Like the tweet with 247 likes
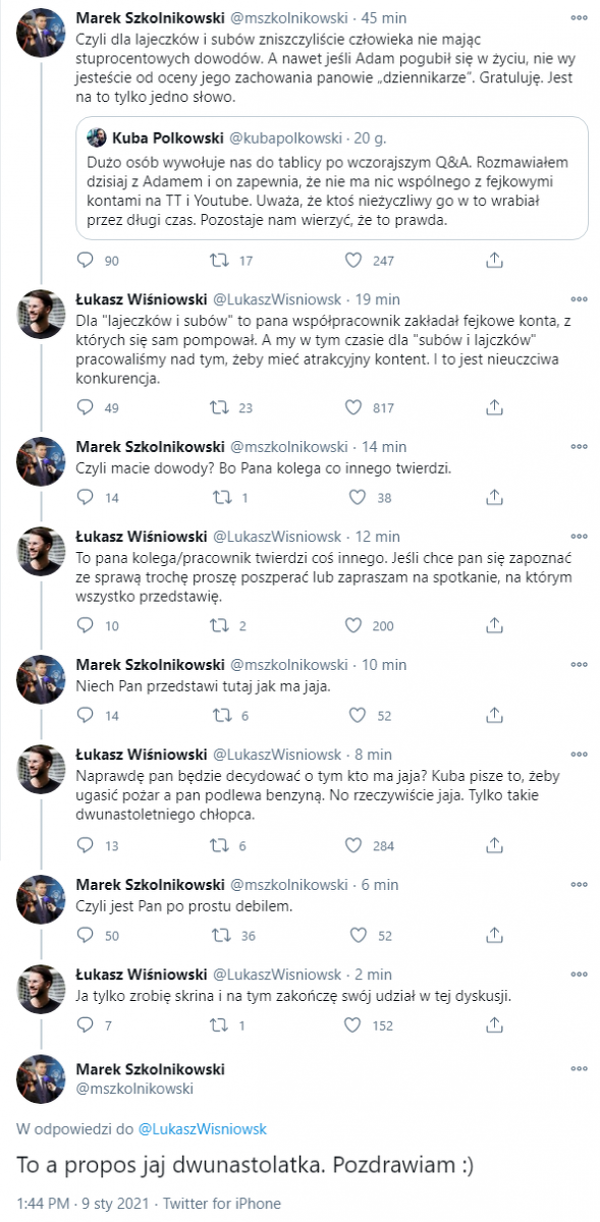The height and width of the screenshot is (1222, 600). [352, 261]
